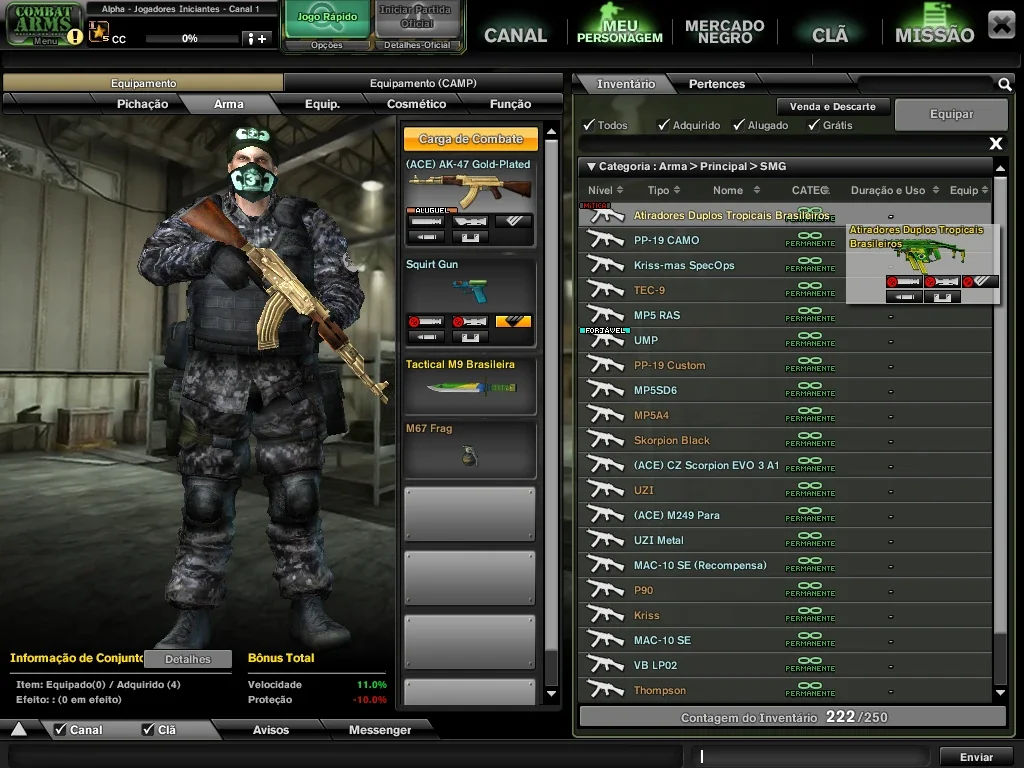This screenshot has width=1024, height=768.
Task: Click the white X clear-filter icon
Action: pyautogui.click(x=995, y=143)
